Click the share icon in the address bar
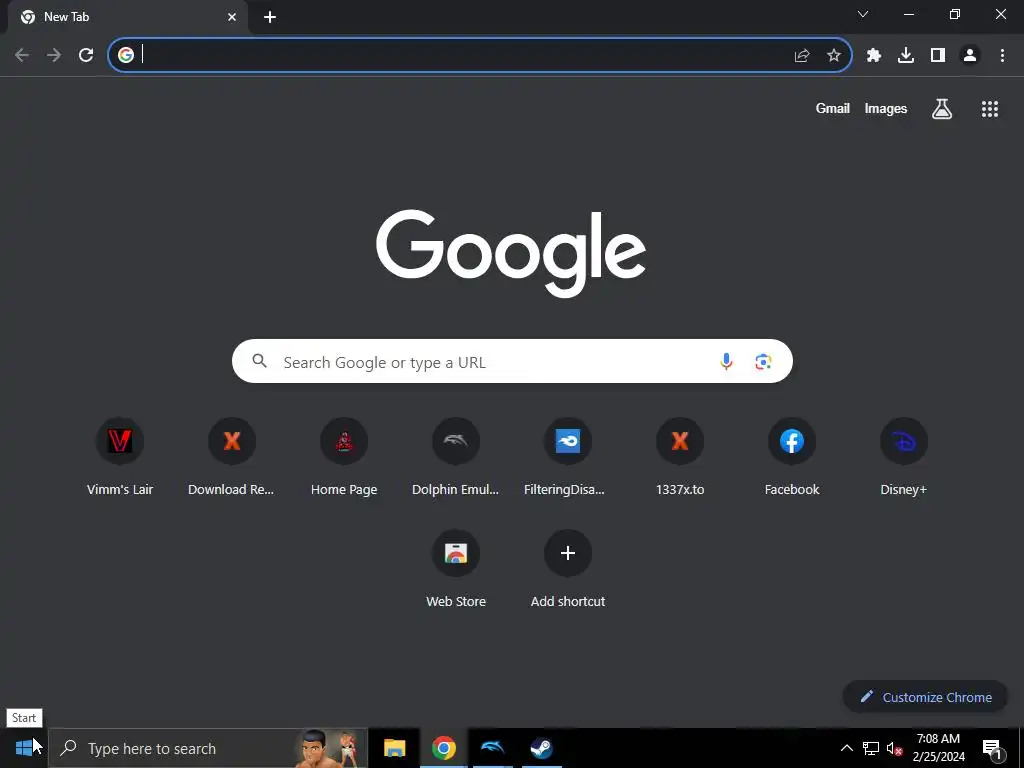Image resolution: width=1024 pixels, height=768 pixels. tap(802, 56)
